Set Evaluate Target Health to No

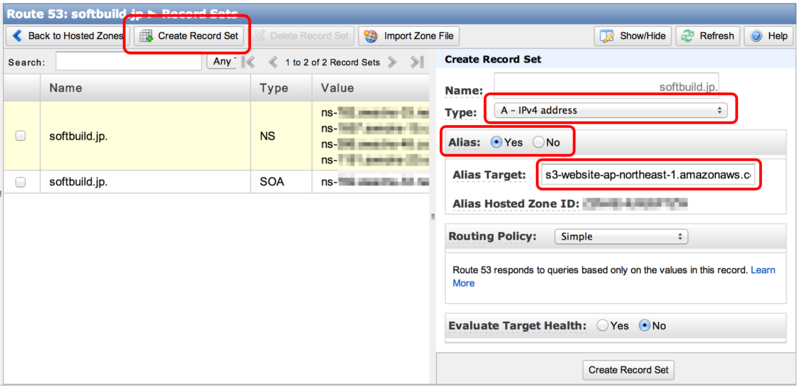pos(645,326)
